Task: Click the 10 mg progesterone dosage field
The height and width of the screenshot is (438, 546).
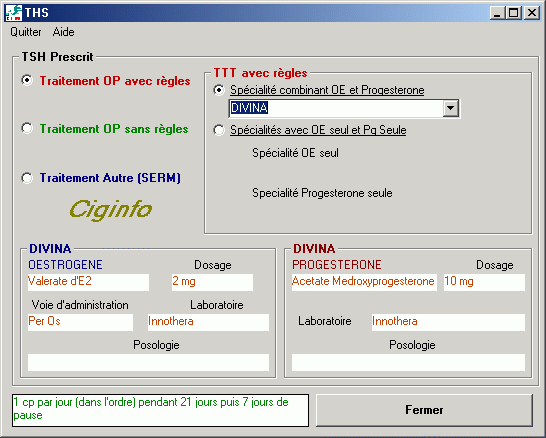Action: click(x=484, y=282)
